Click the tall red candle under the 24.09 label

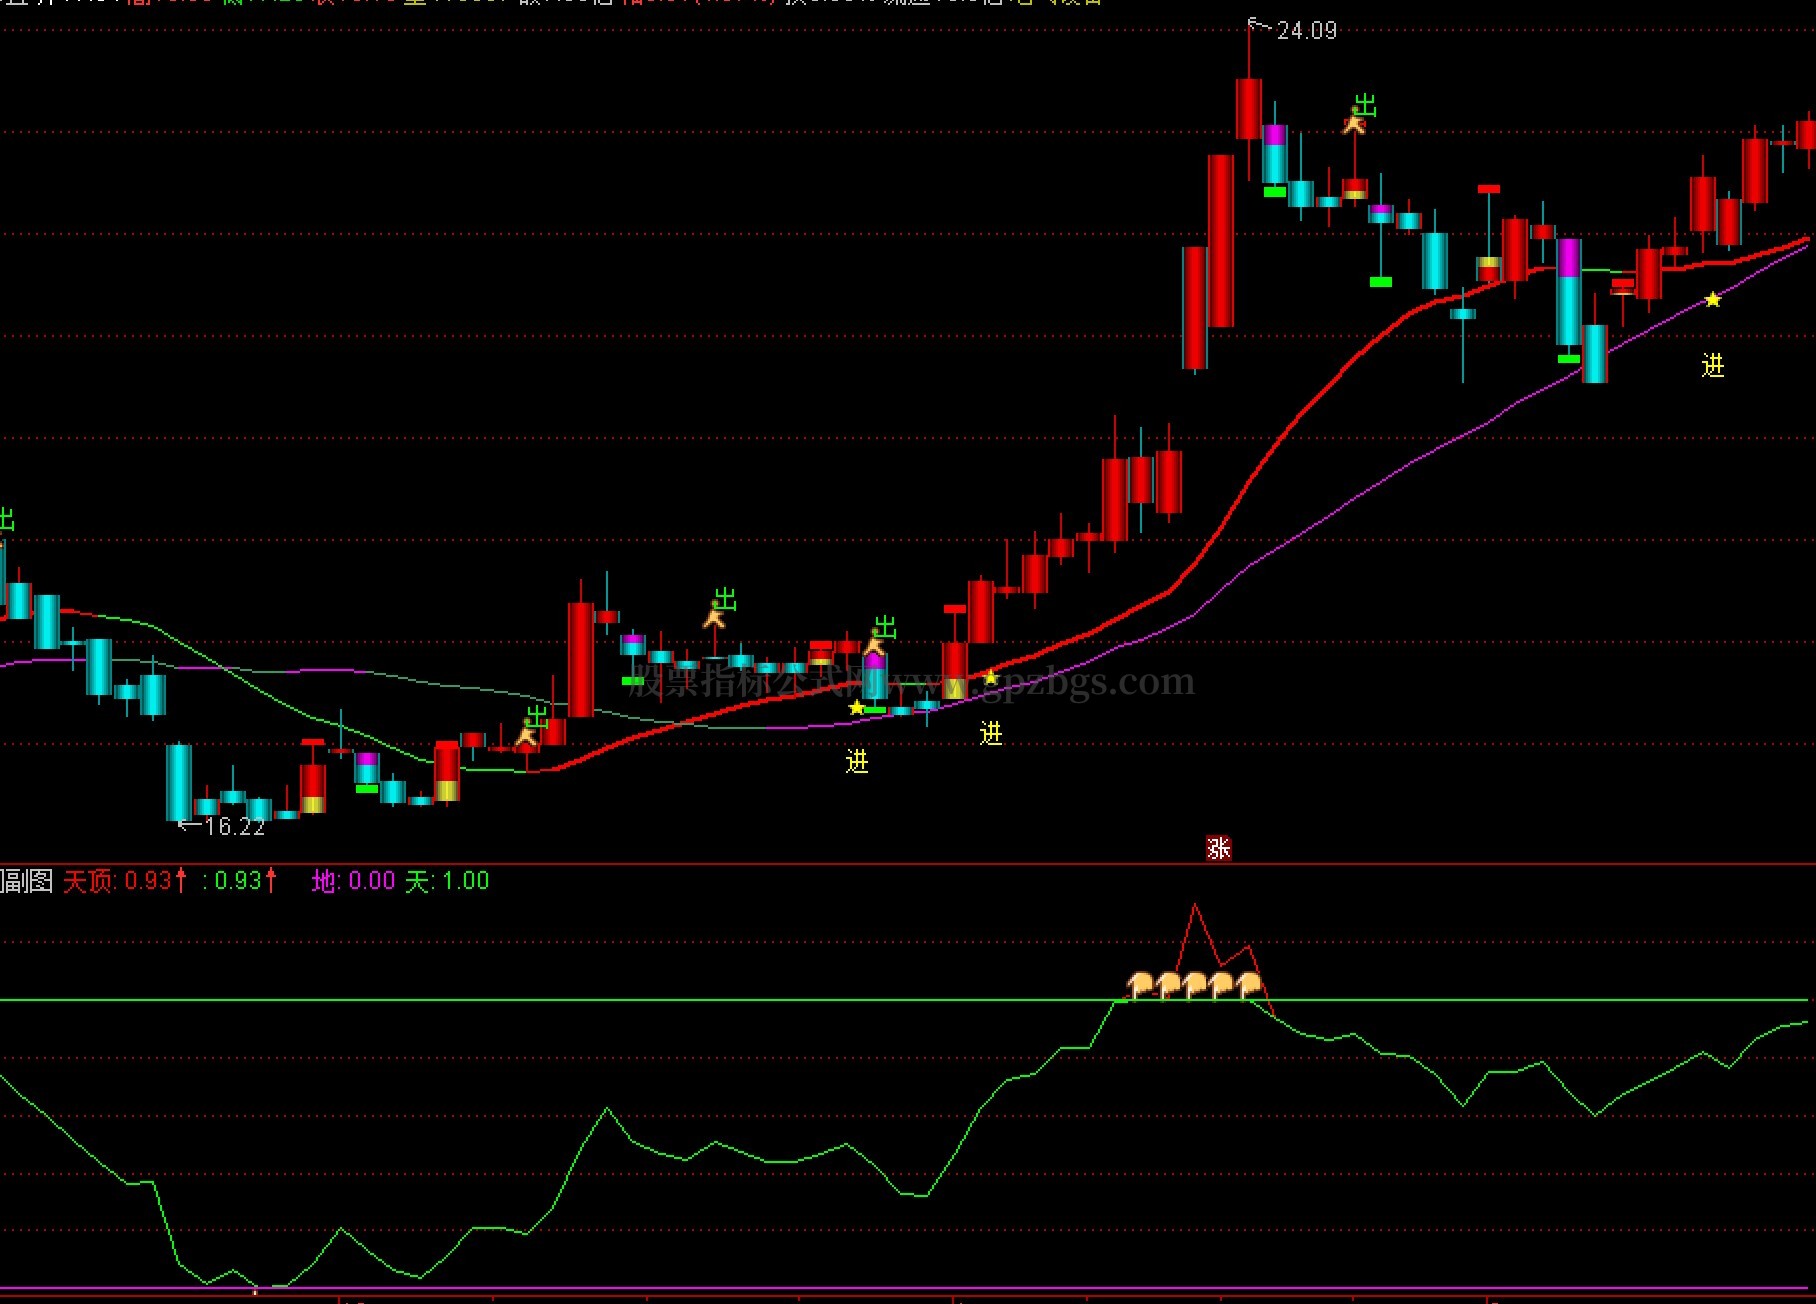(1248, 108)
